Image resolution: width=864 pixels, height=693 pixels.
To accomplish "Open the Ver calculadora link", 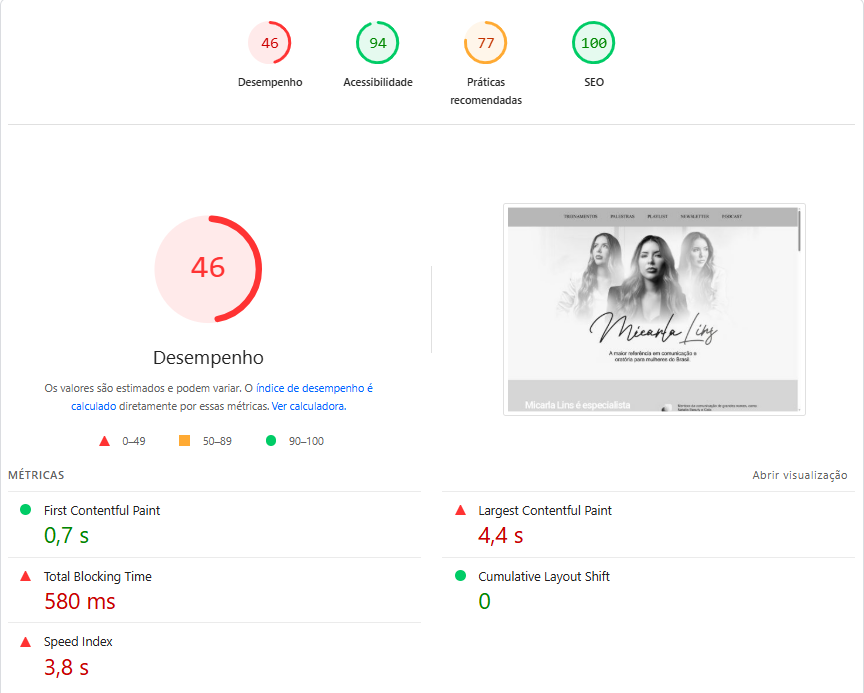I will click(x=308, y=407).
